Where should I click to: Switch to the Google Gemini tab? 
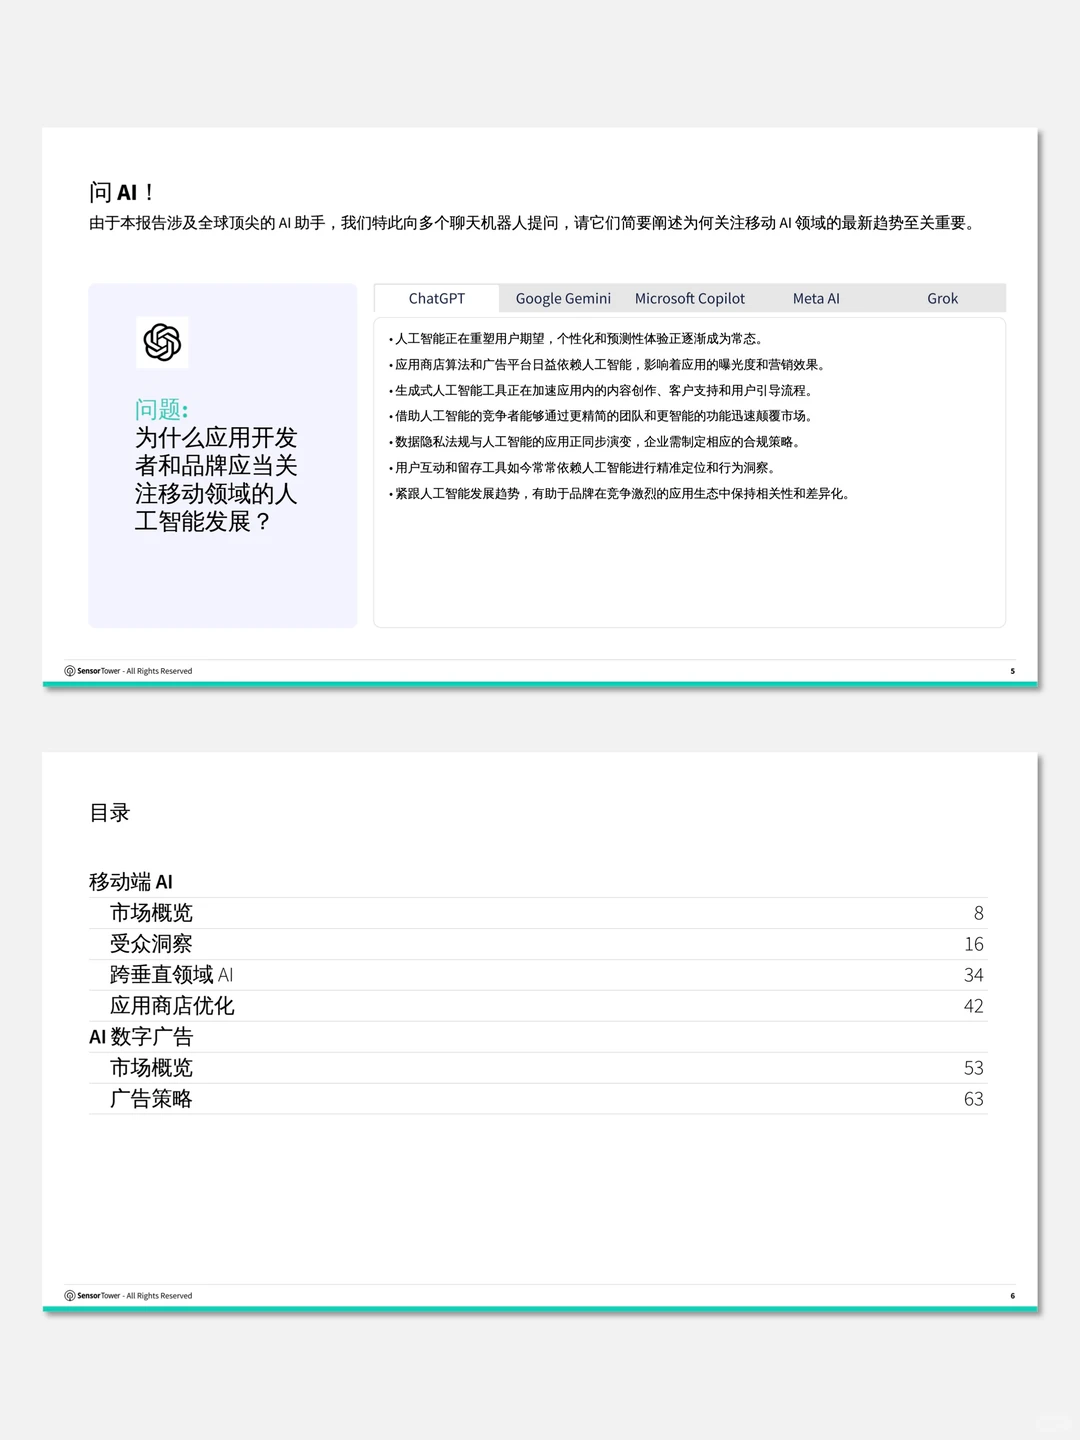tap(563, 298)
